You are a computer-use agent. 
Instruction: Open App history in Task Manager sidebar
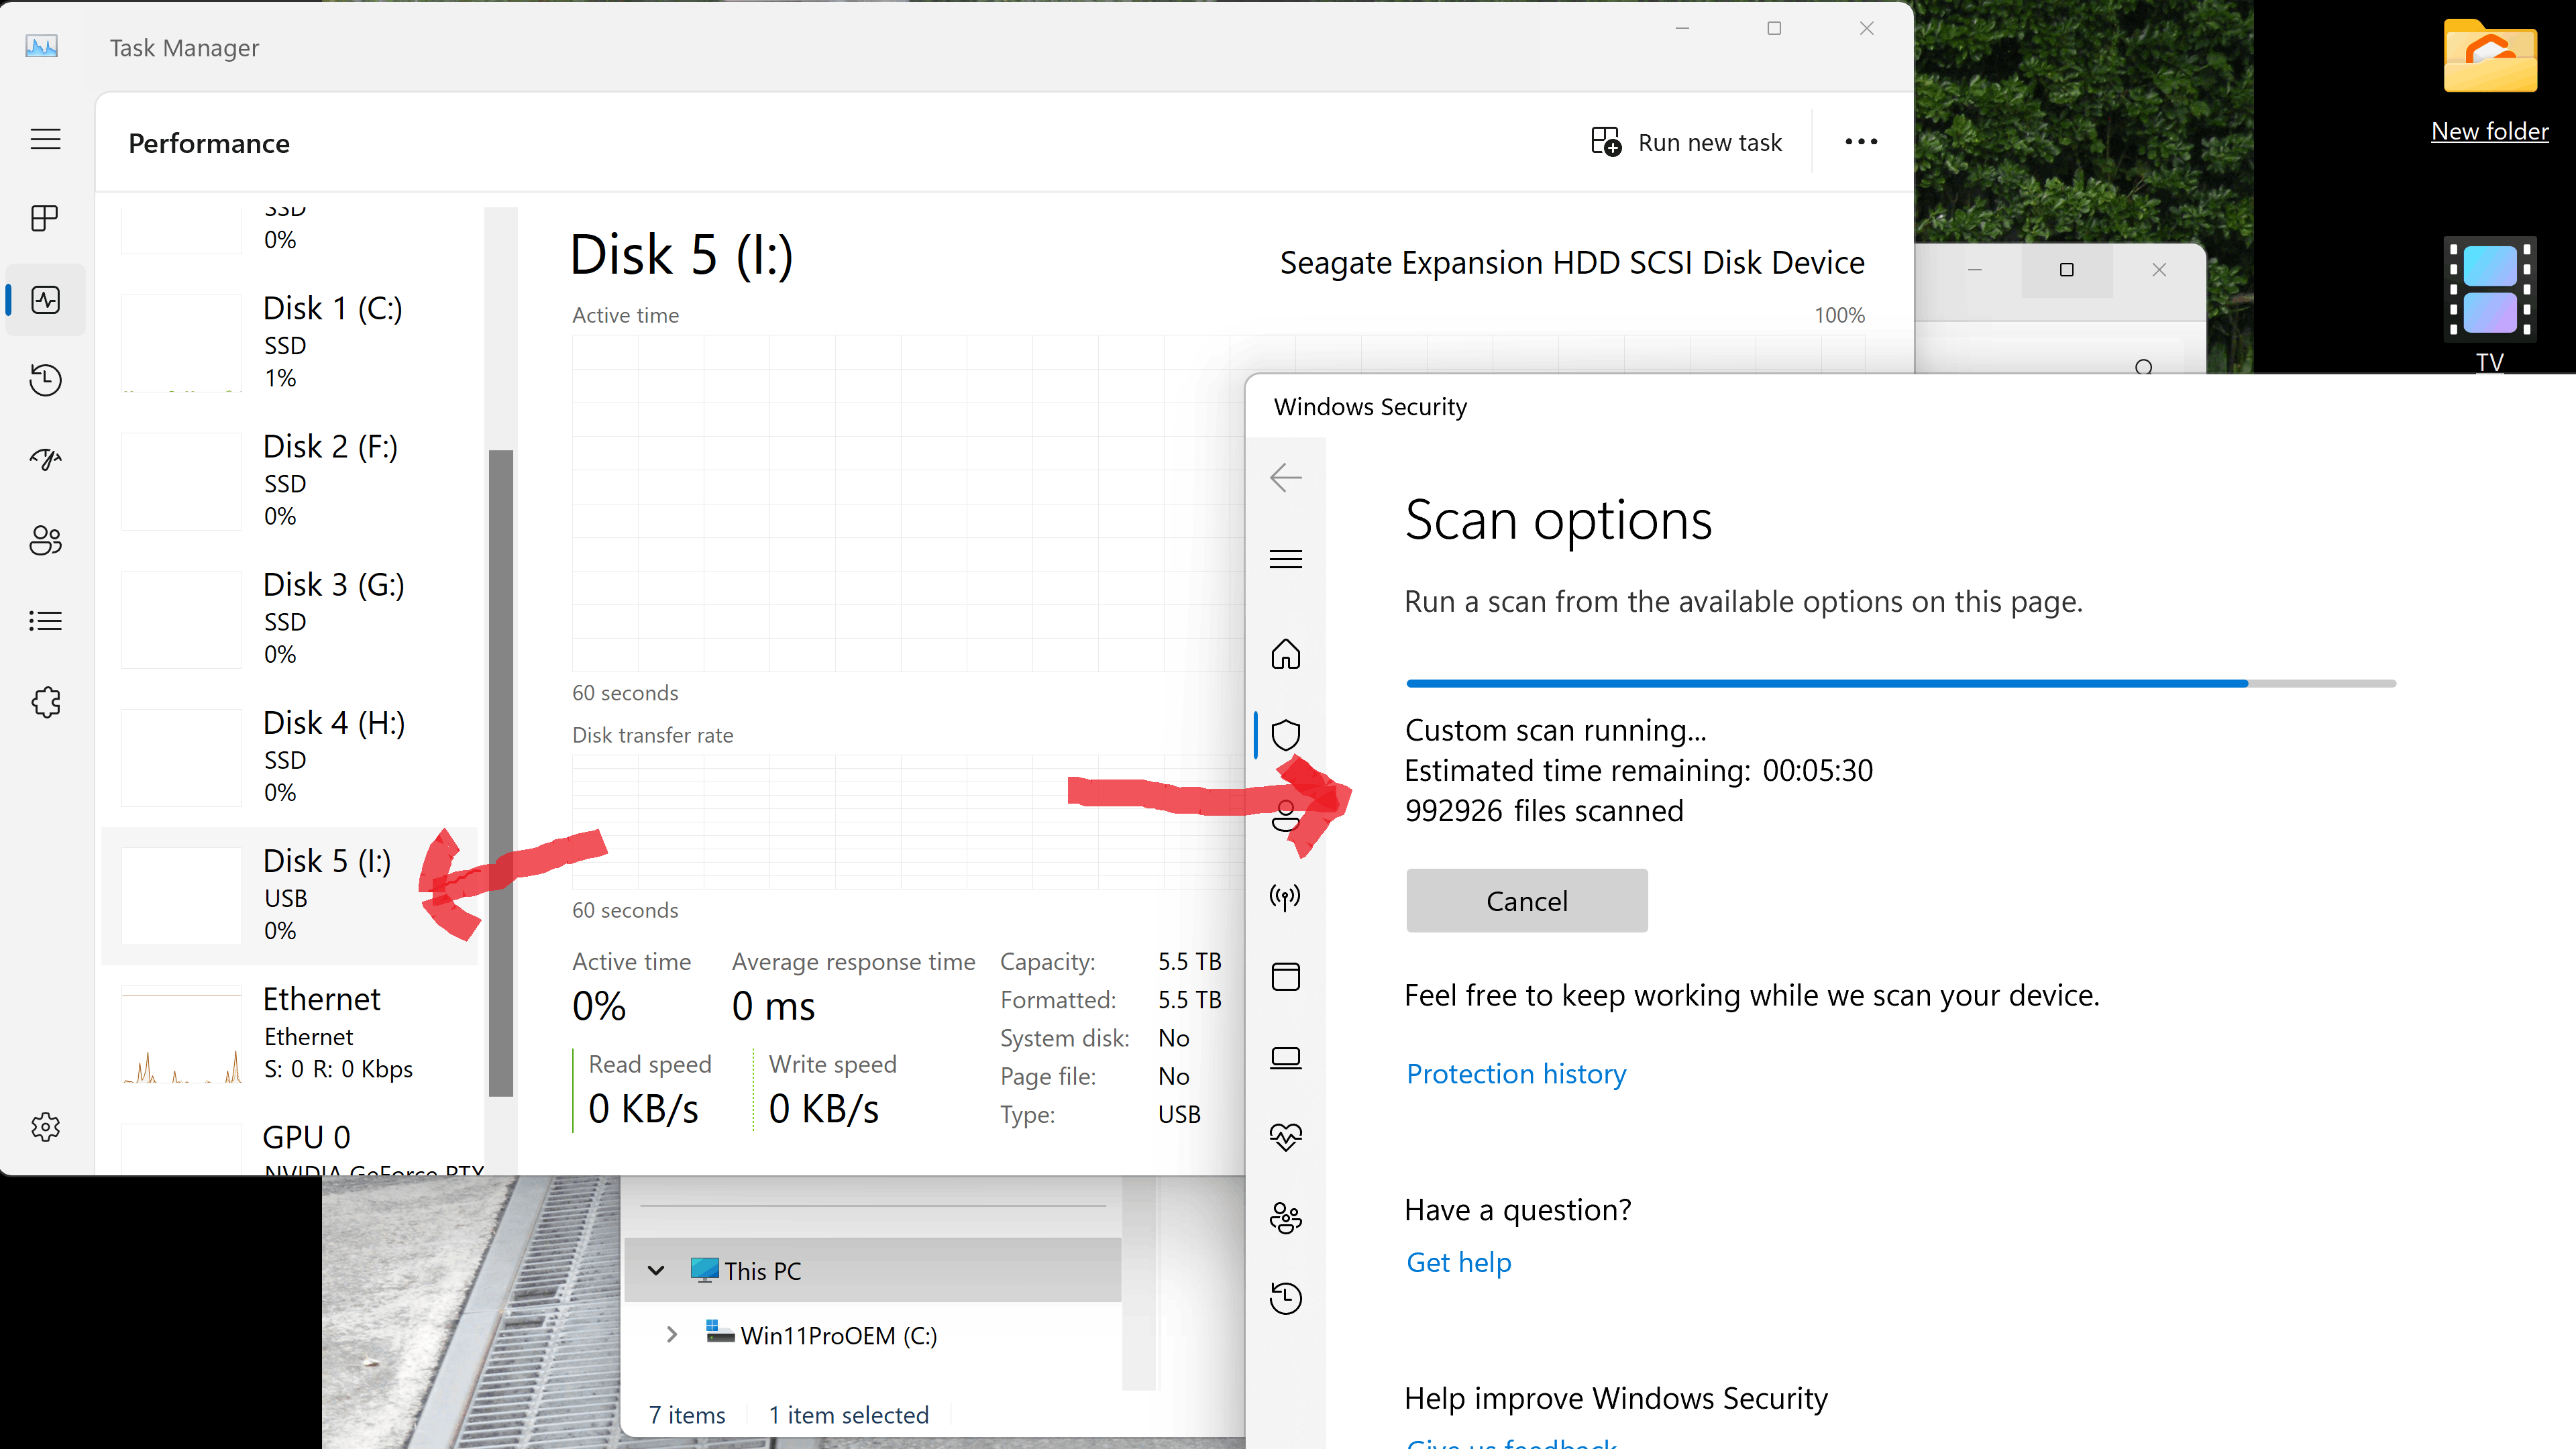click(x=45, y=380)
